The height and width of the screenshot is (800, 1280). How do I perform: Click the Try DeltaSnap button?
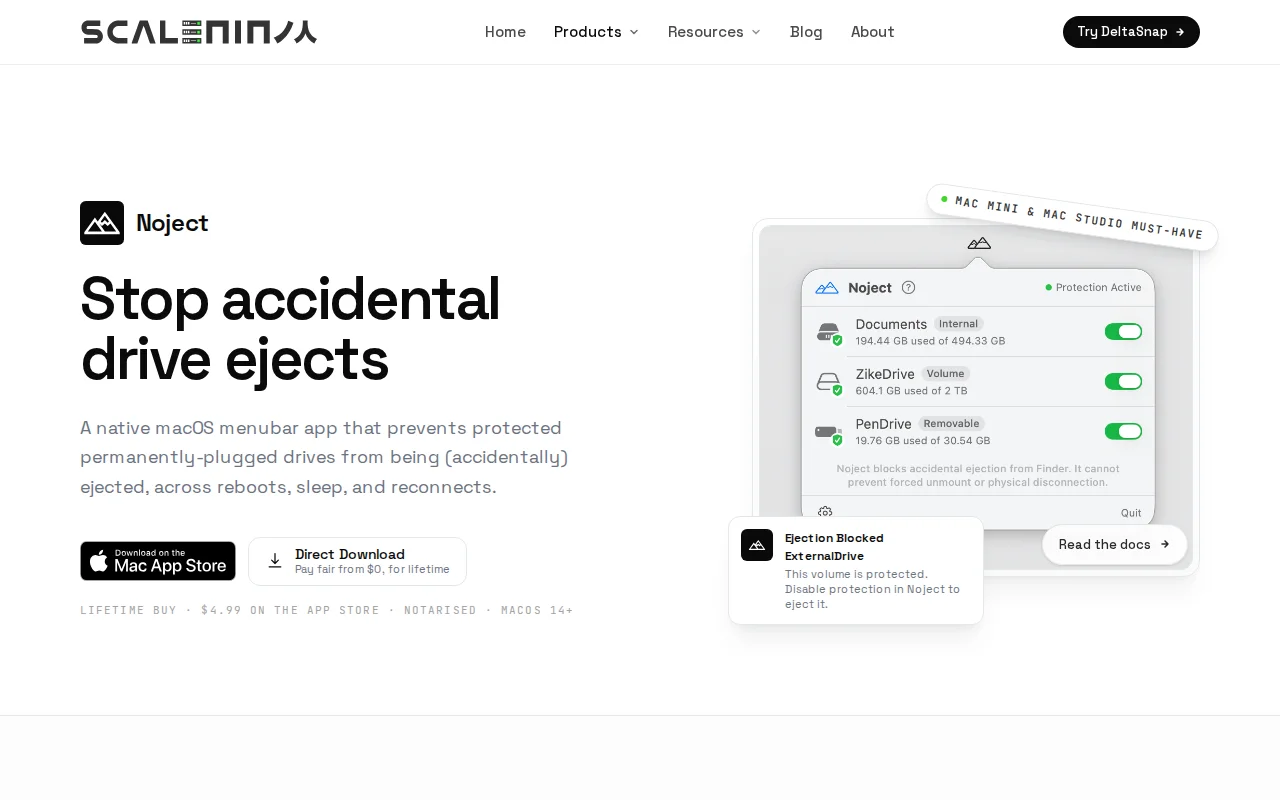point(1131,32)
